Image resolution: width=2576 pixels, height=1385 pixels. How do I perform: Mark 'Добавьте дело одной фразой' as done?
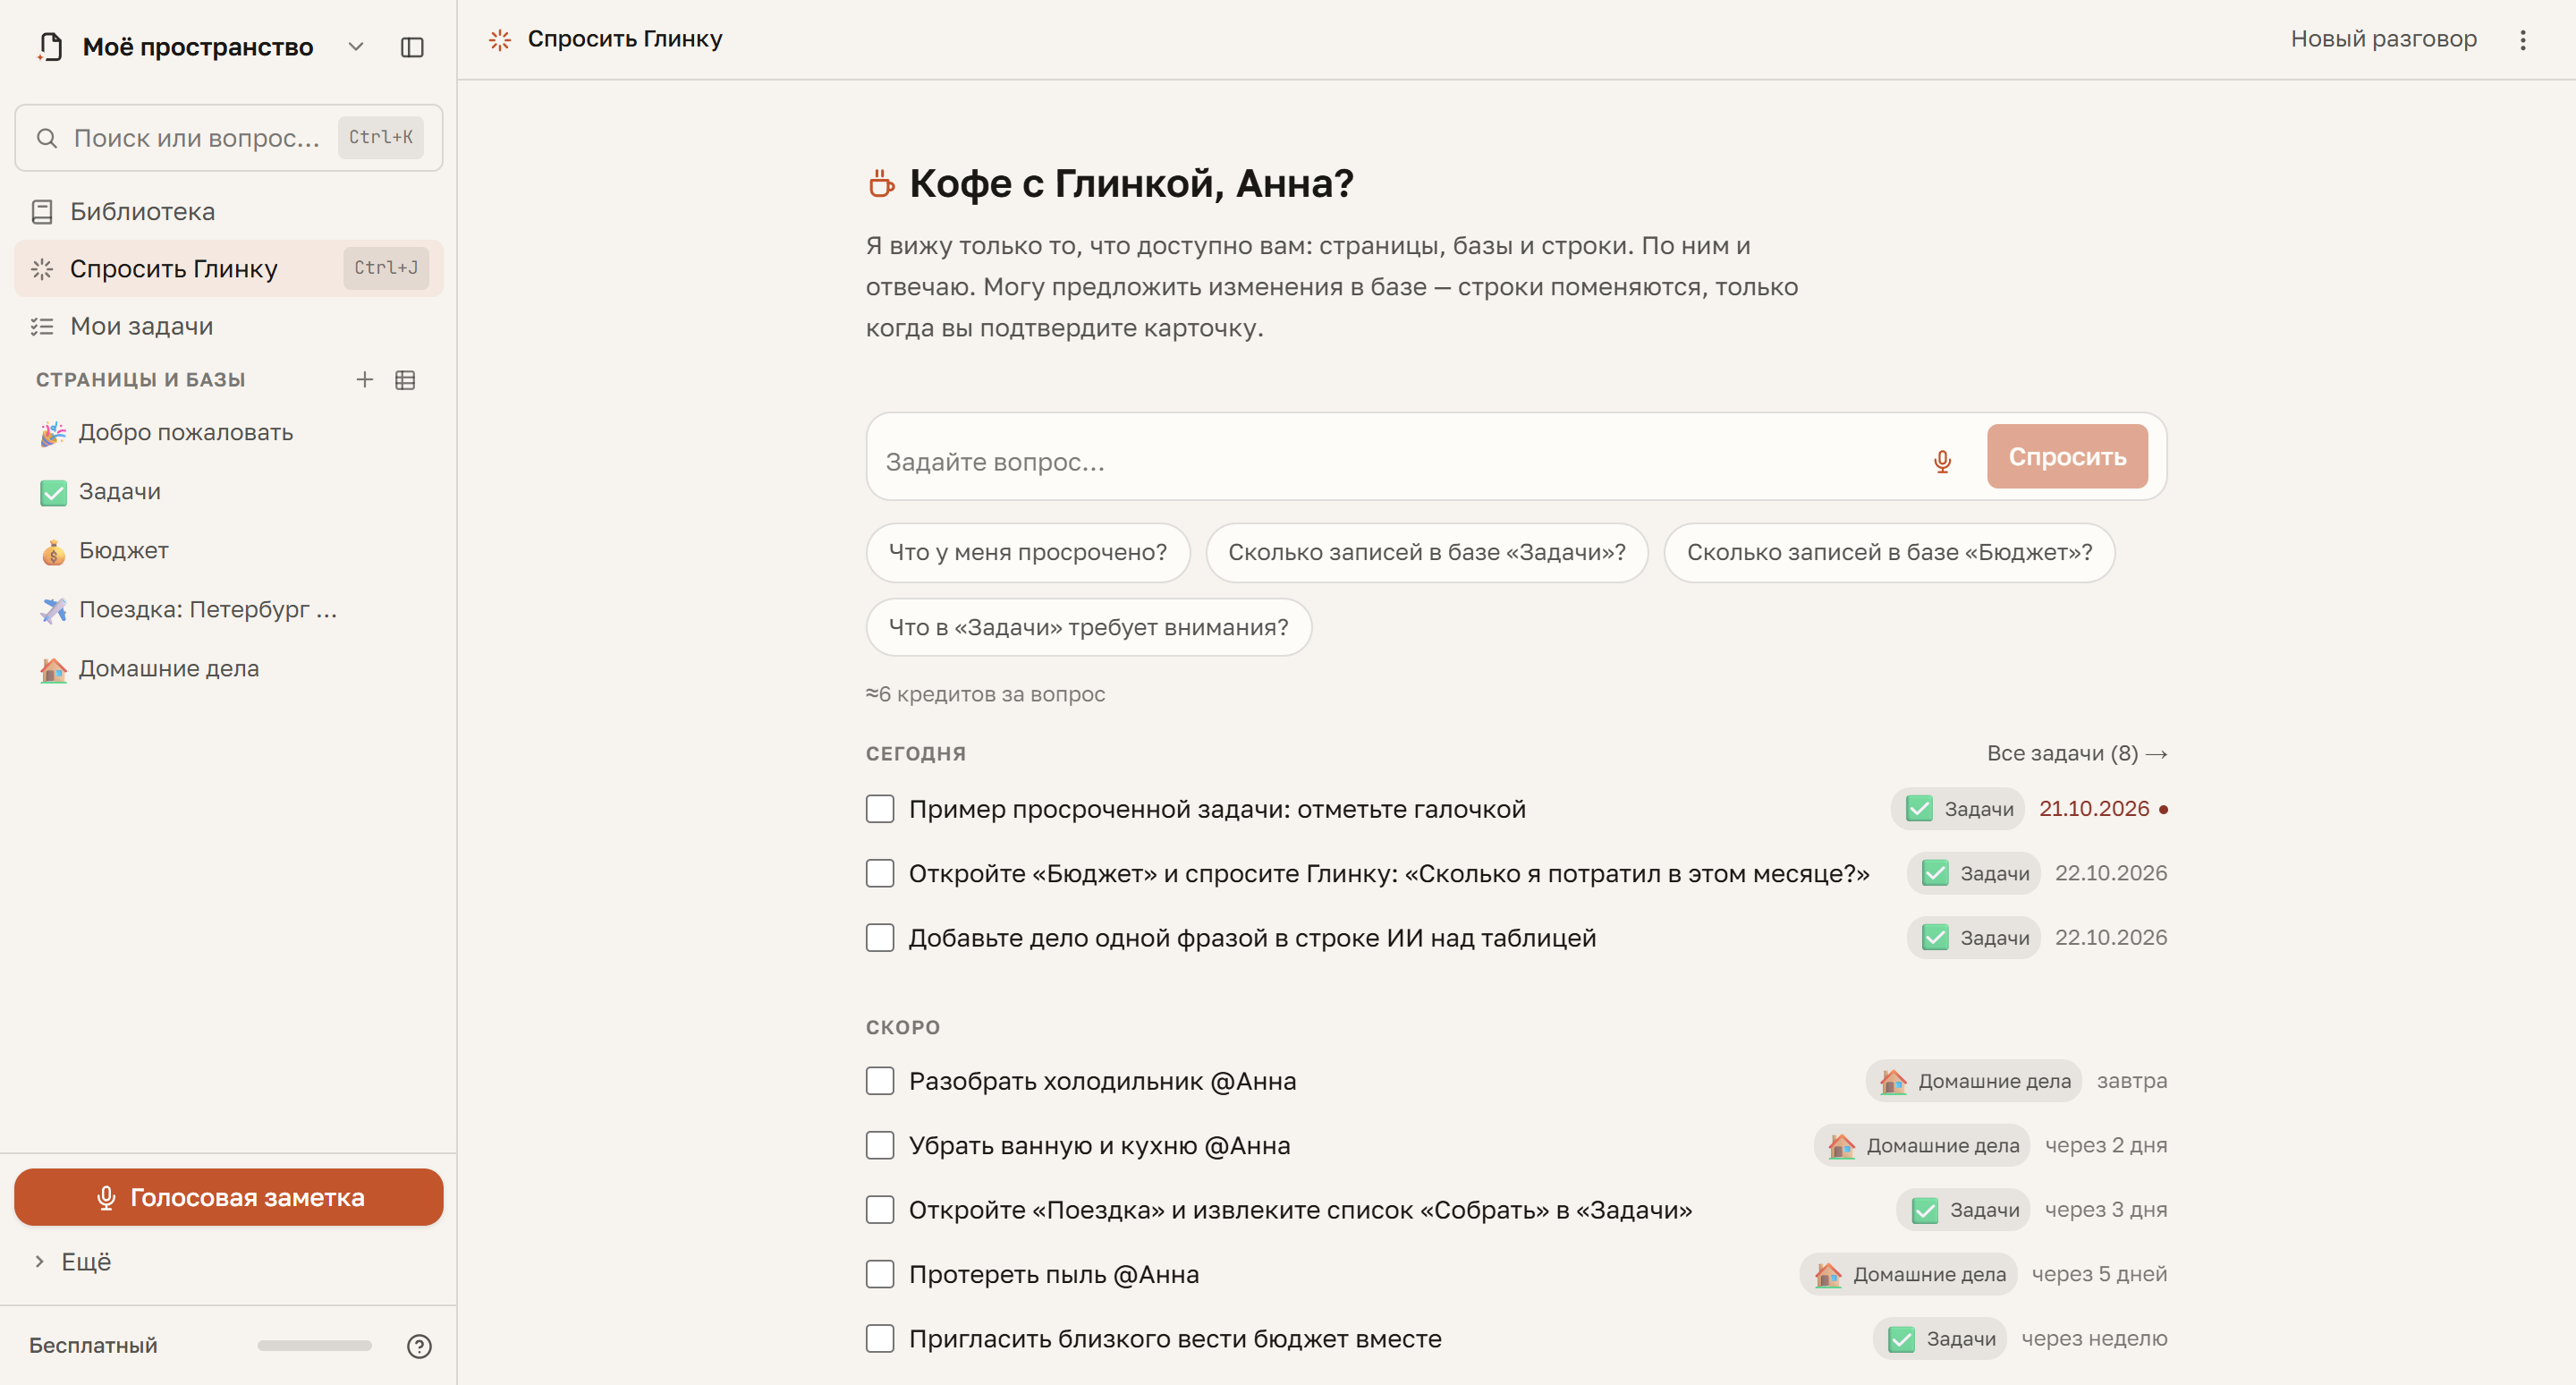[879, 937]
